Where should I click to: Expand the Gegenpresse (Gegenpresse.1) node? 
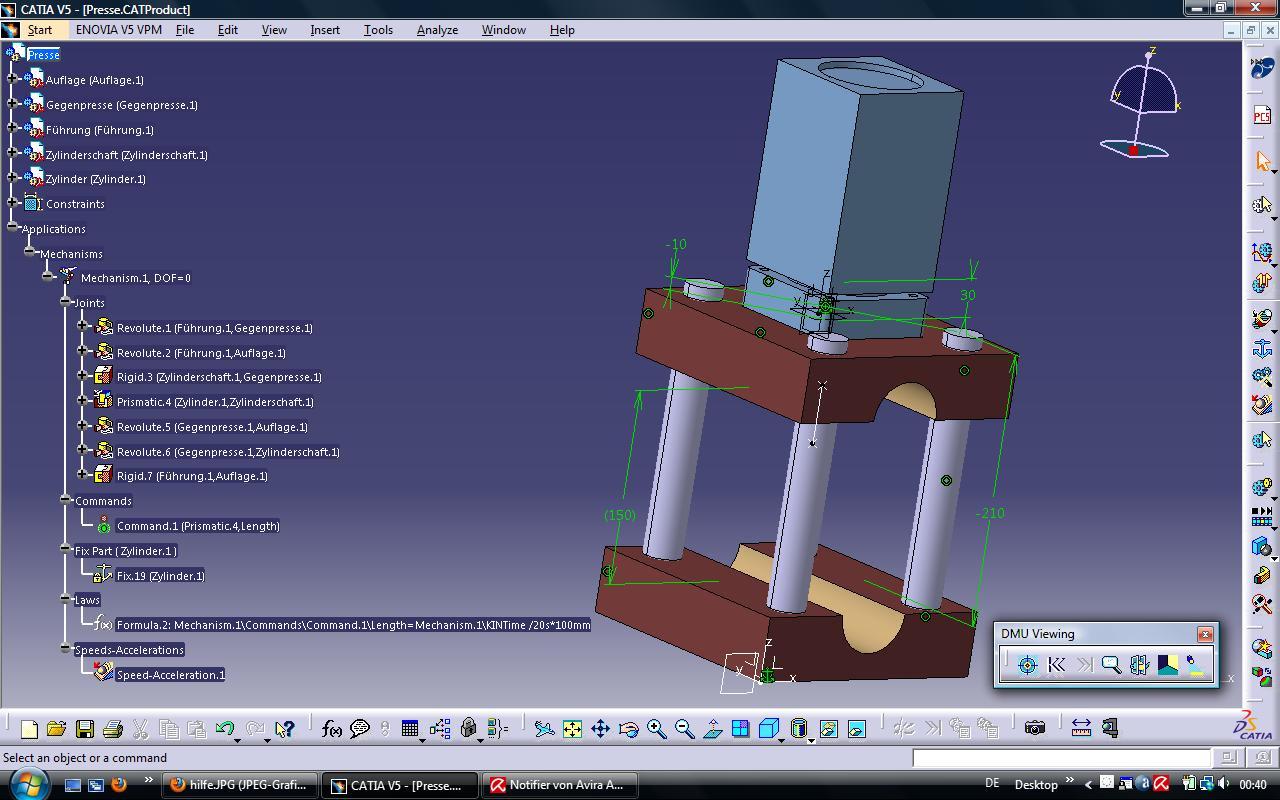[12, 104]
